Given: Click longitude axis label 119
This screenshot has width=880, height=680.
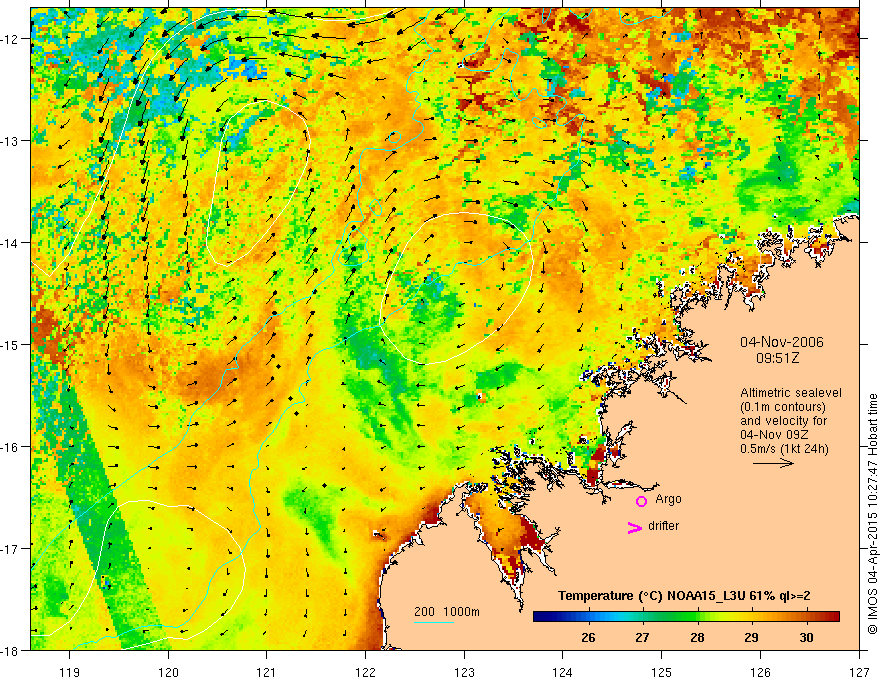Looking at the screenshot, I should [70, 672].
